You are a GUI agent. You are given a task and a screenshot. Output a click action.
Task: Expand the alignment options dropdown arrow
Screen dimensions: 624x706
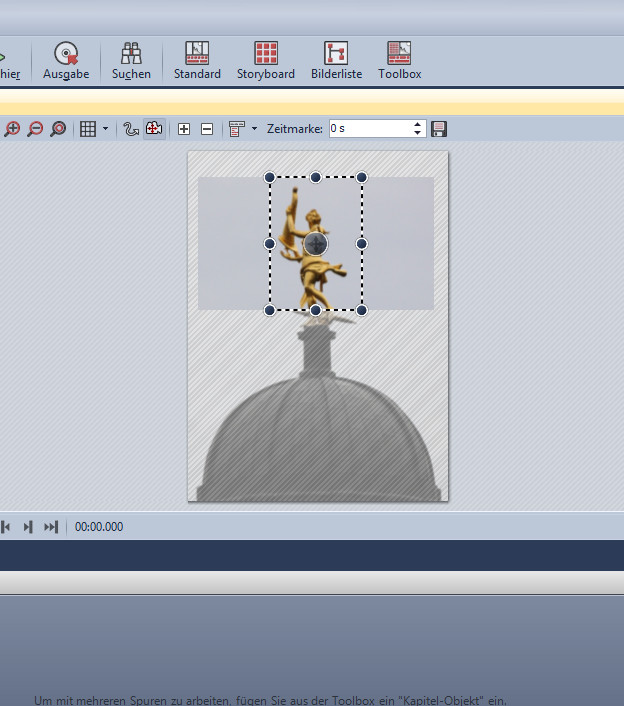[x=254, y=129]
